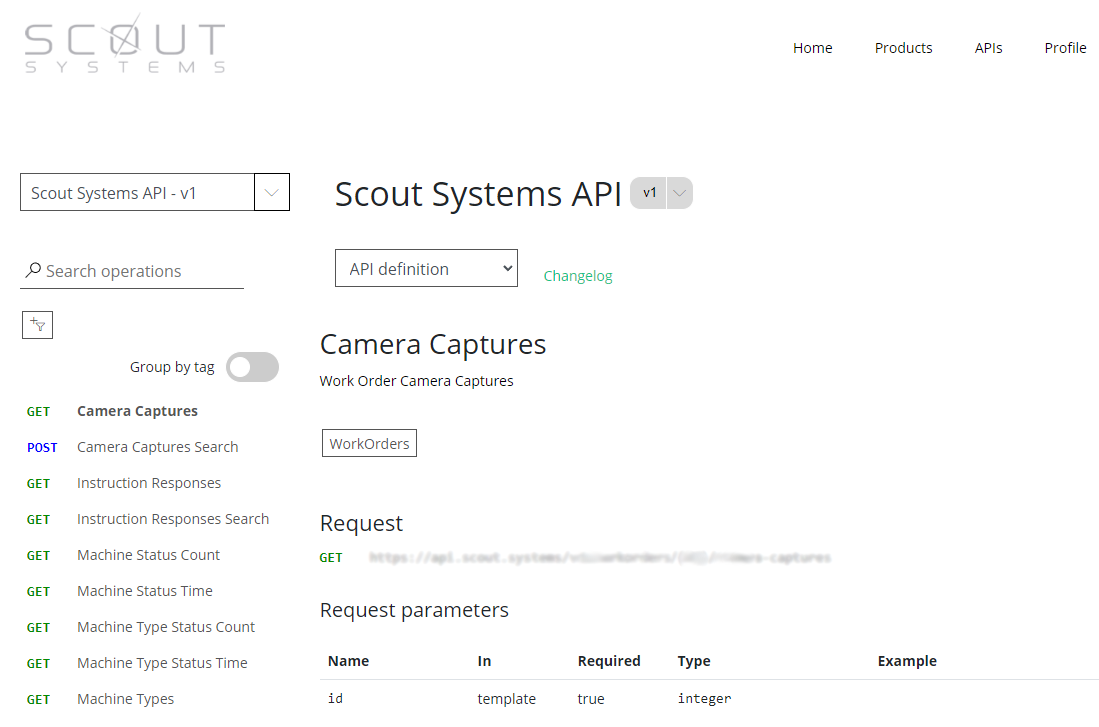
Task: Focus the Search operations field
Action: [x=140, y=271]
